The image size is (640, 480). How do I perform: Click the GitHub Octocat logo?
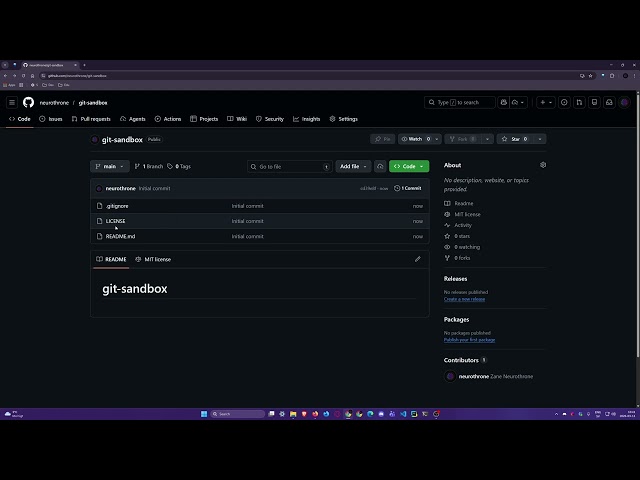point(29,102)
